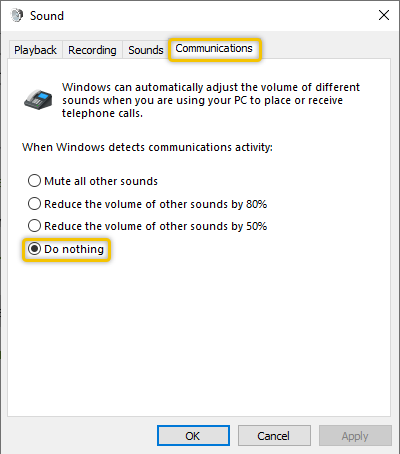Viewport: 400px width, 454px height.
Task: Click the 'Sound' title text in title bar
Action: pos(47,16)
